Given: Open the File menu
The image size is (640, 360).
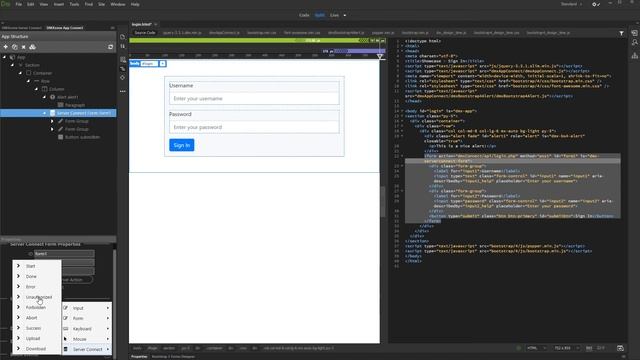Looking at the screenshot, I should click(19, 4).
